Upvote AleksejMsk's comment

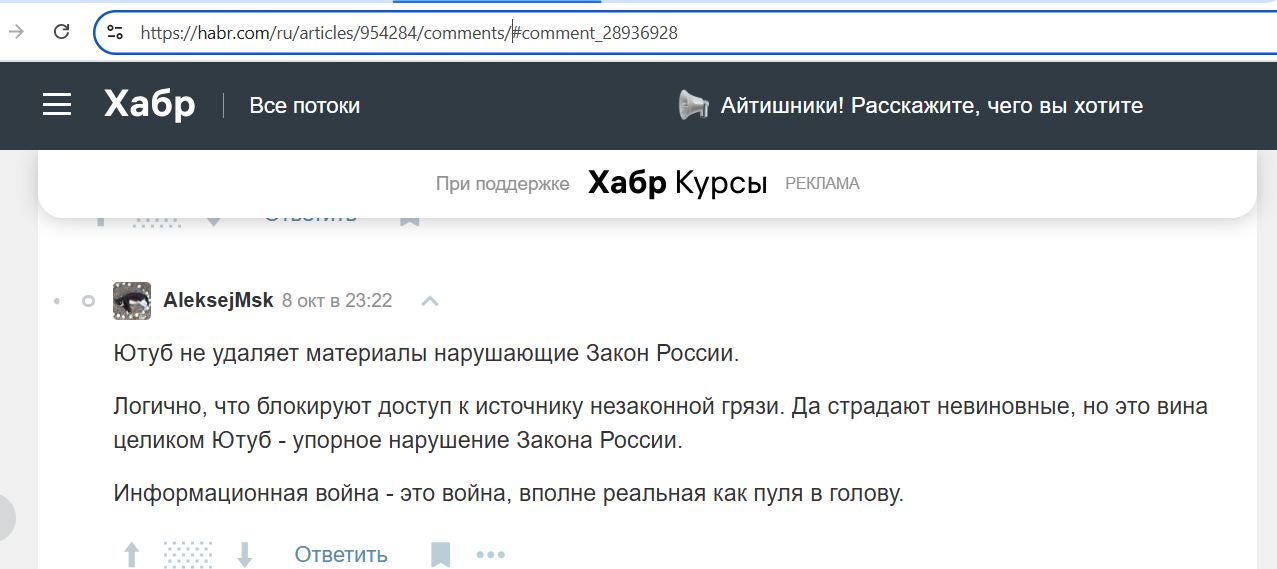[131, 554]
